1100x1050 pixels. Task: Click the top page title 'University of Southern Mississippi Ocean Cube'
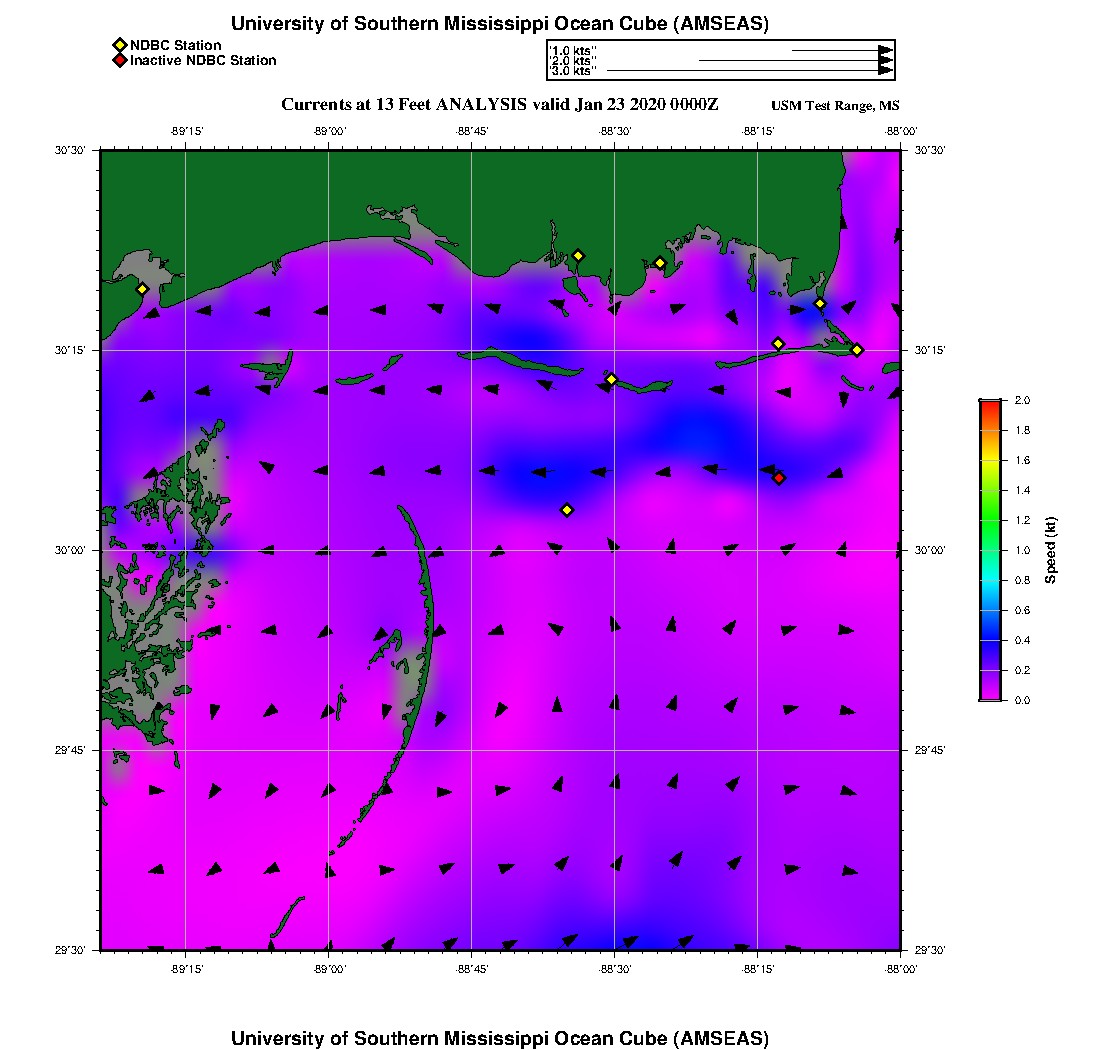tap(499, 24)
